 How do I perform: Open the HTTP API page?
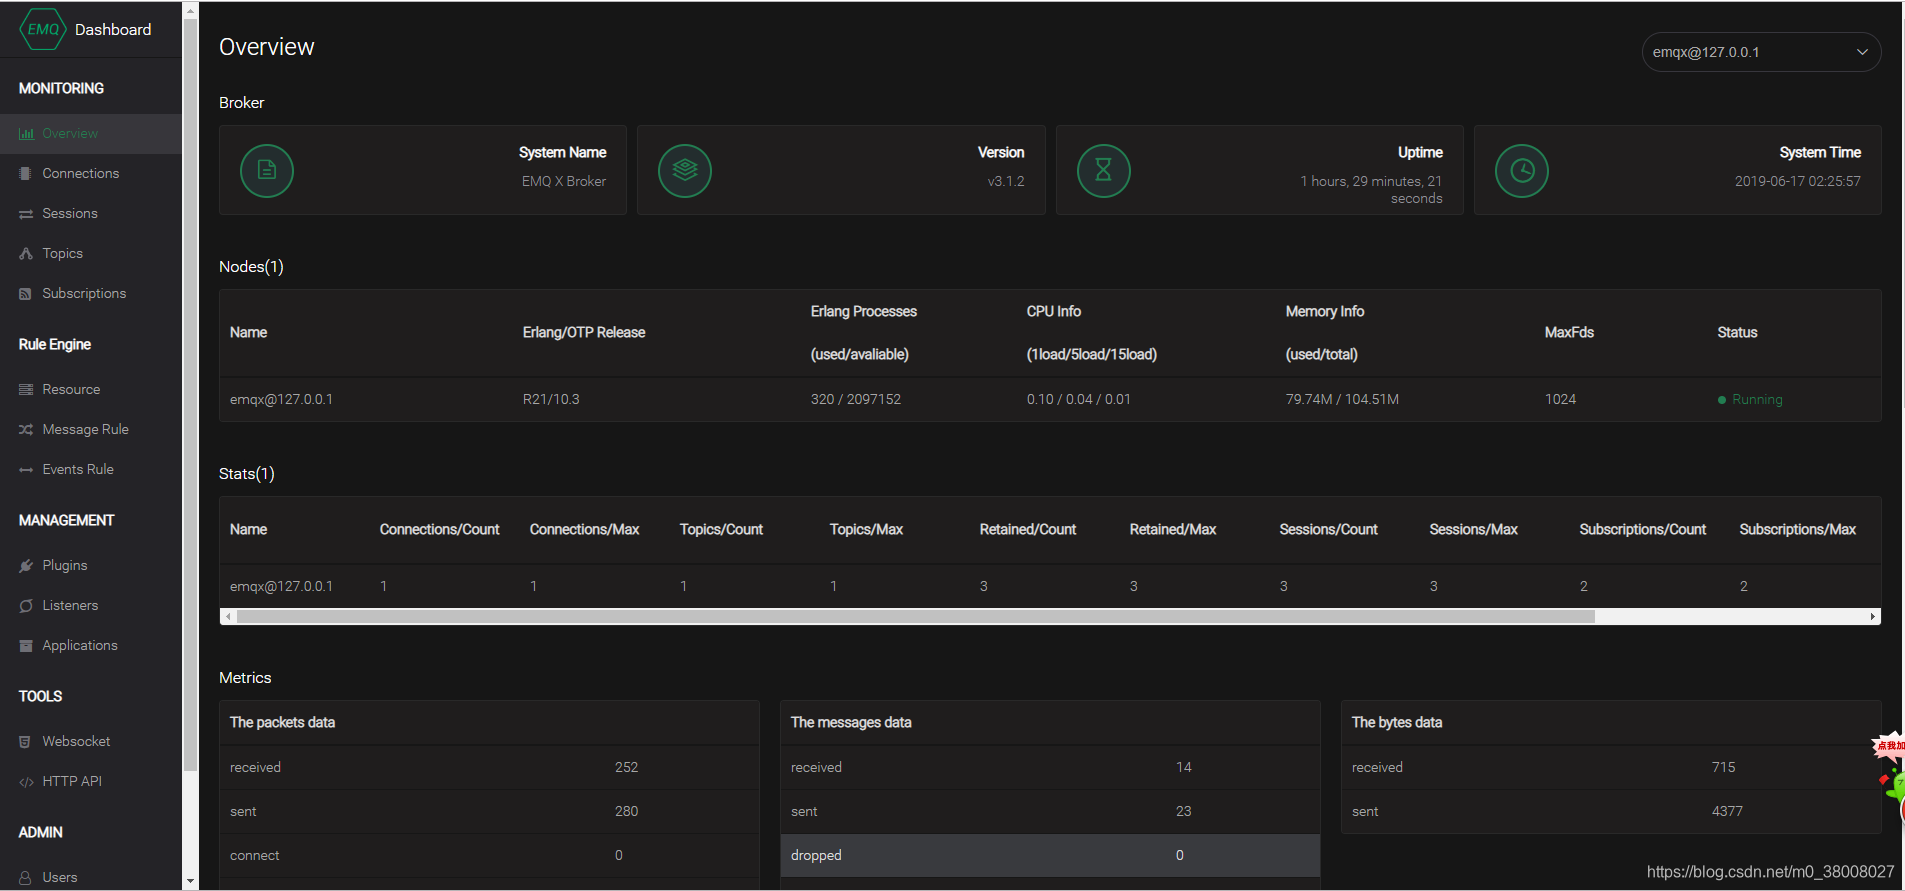click(x=91, y=782)
